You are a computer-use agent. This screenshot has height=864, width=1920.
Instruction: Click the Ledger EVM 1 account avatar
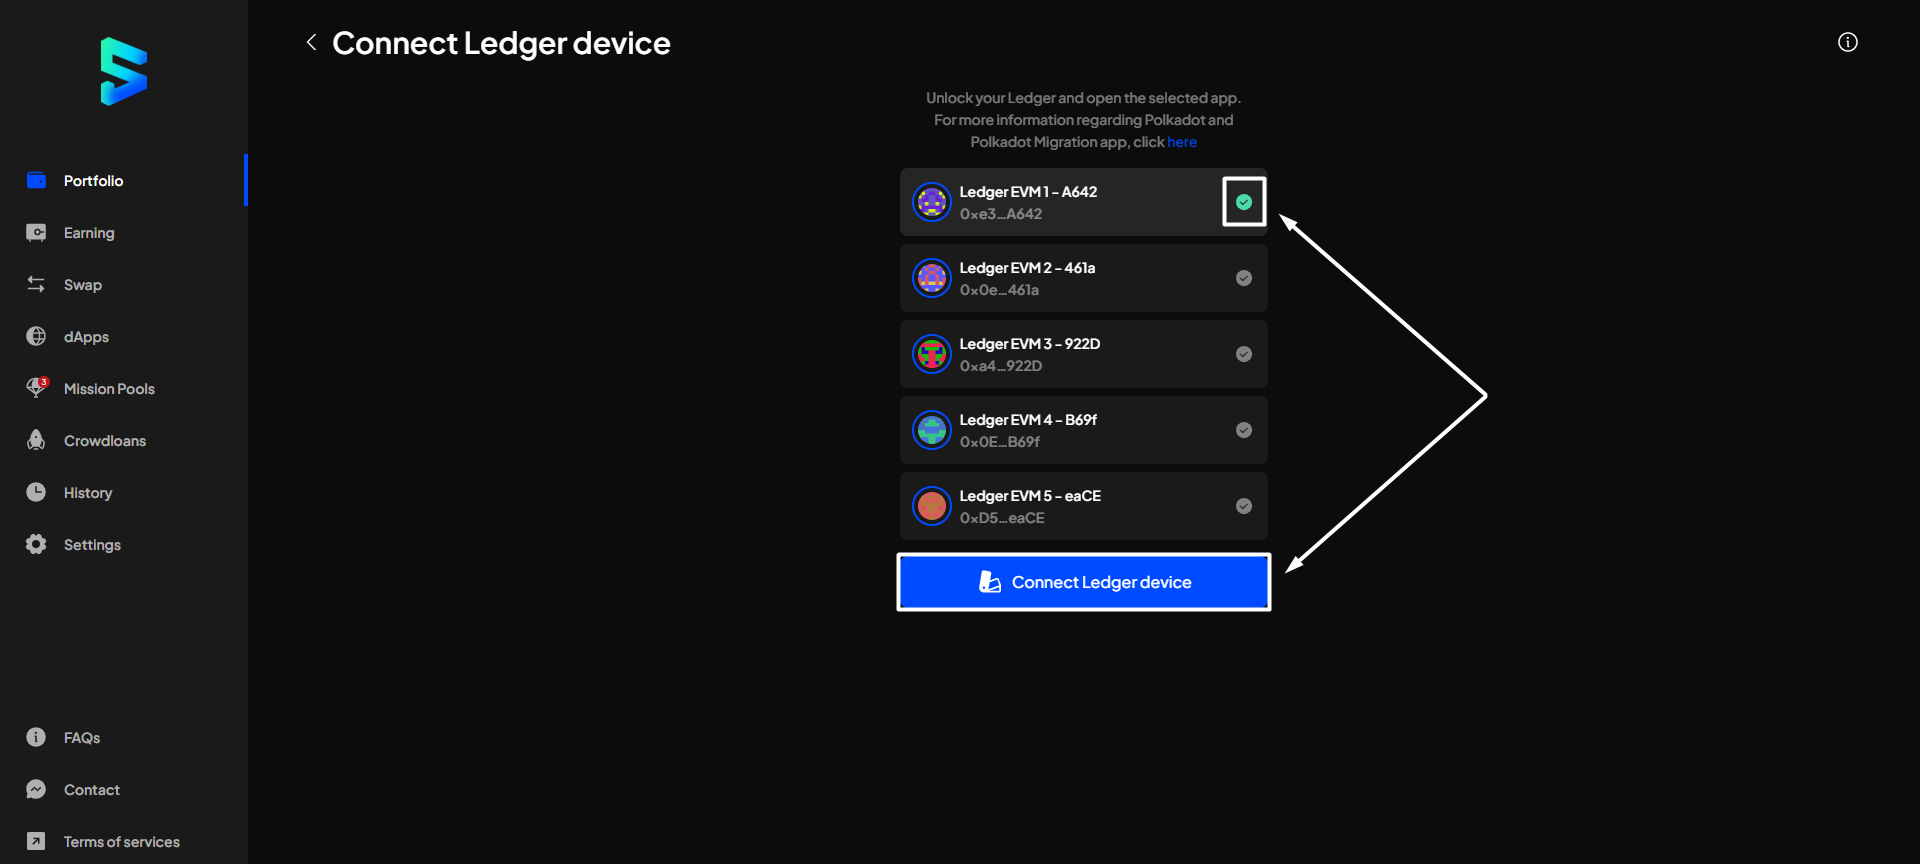[931, 203]
